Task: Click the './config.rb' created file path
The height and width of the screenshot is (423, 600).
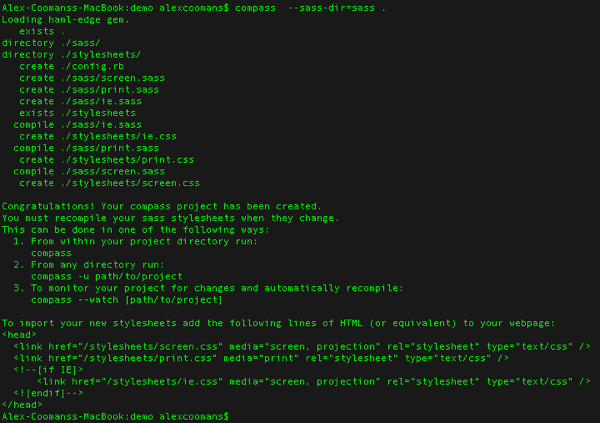Action: click(x=93, y=67)
